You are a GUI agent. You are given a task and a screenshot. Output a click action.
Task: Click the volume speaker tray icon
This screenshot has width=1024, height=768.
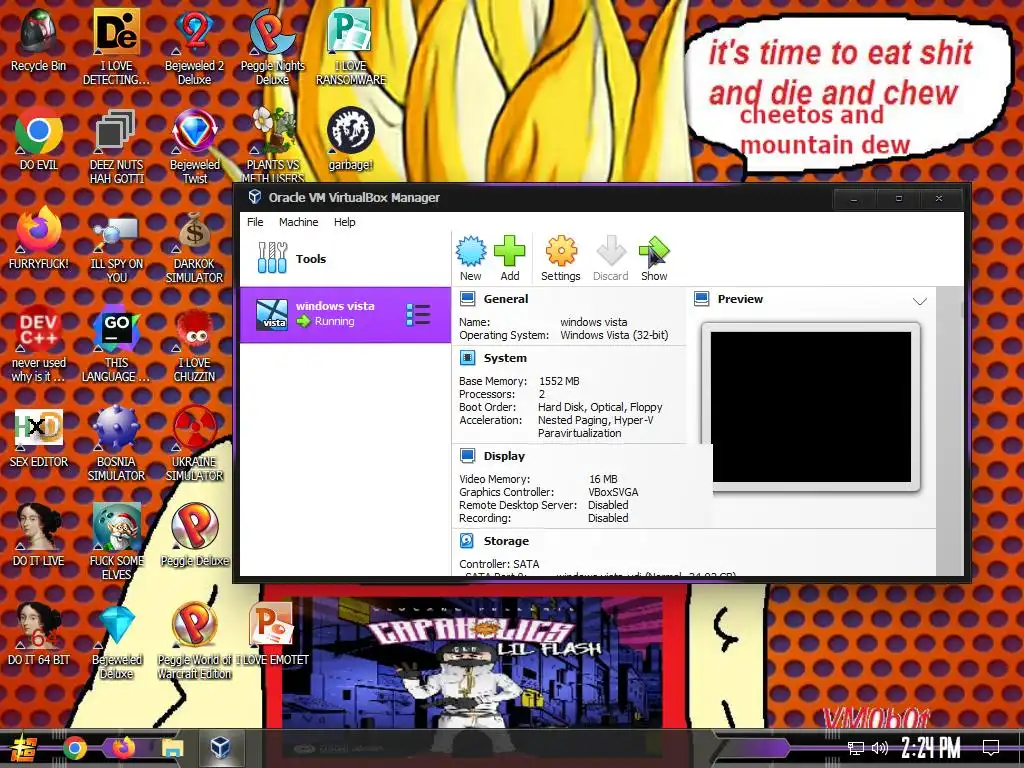click(880, 748)
